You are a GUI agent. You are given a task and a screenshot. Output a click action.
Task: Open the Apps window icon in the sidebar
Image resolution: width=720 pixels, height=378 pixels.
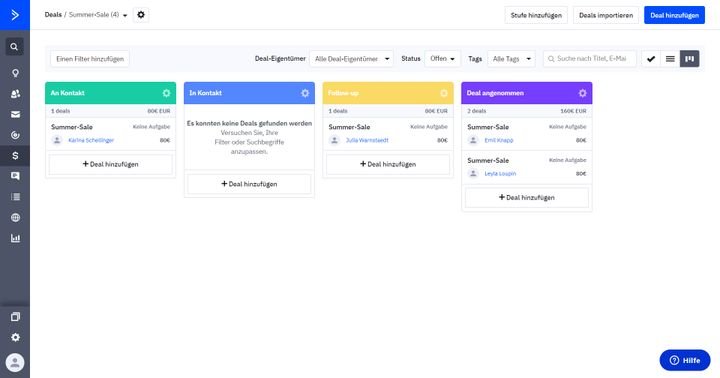coord(15,317)
